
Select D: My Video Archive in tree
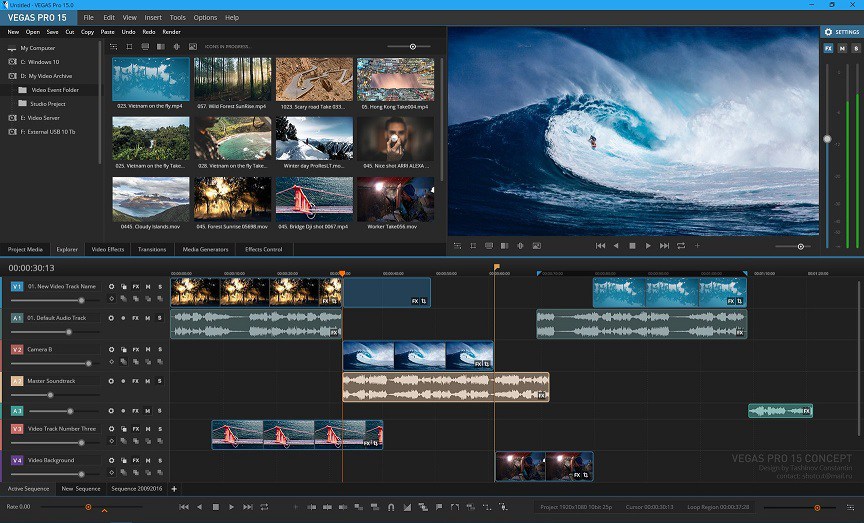coord(46,76)
